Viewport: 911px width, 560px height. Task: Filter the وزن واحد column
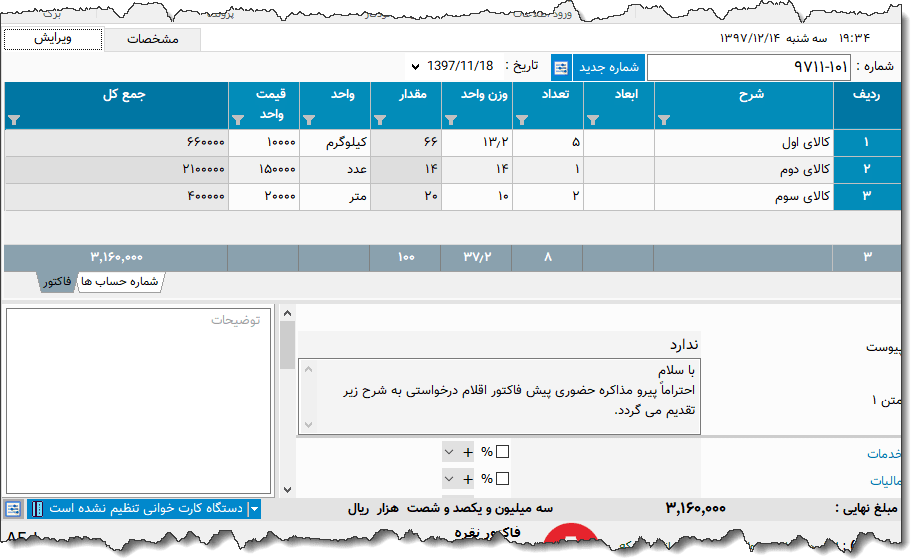click(x=451, y=120)
